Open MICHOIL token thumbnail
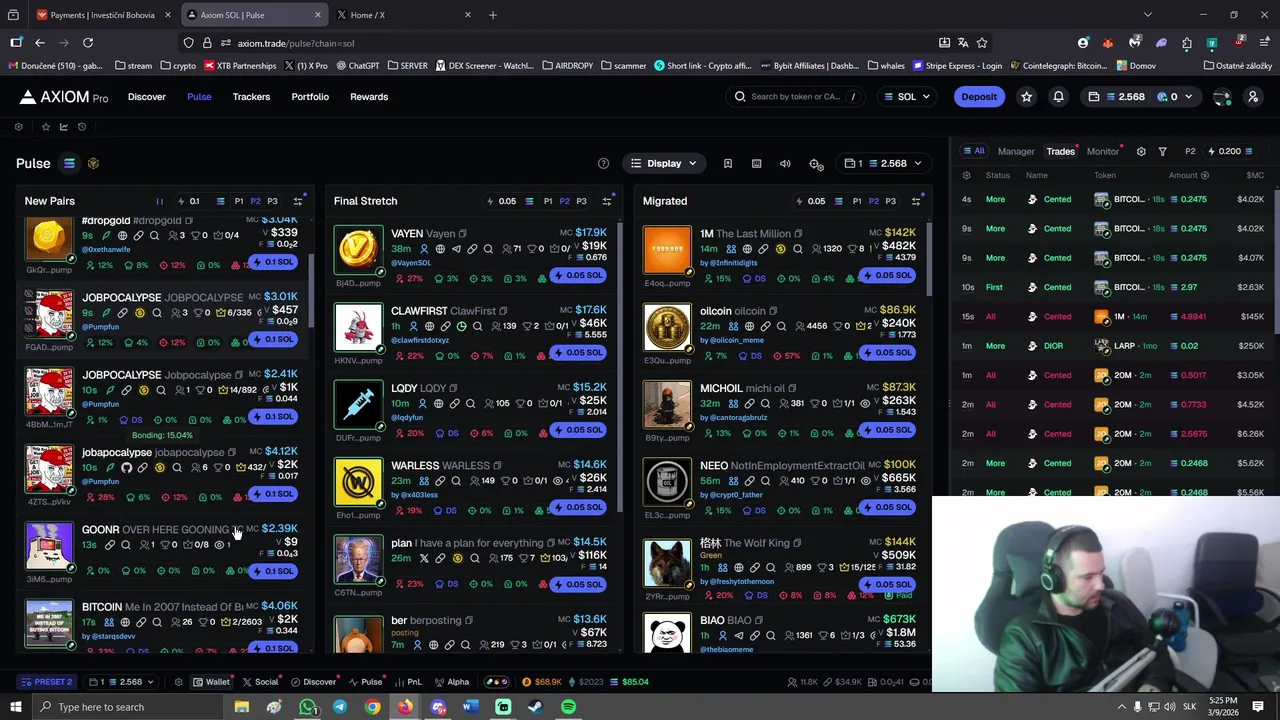The image size is (1280, 720). point(667,404)
